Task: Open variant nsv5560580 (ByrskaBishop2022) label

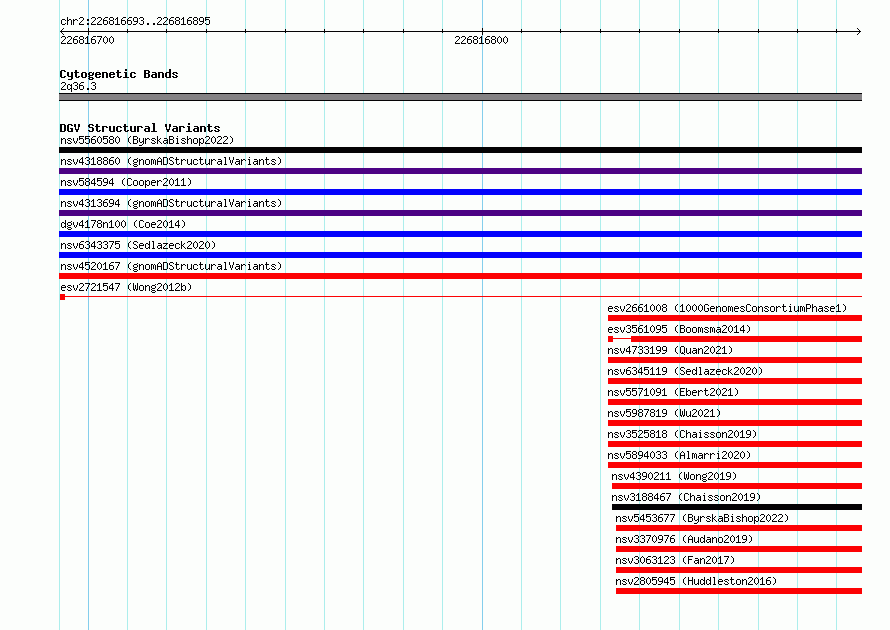Action: click(147, 140)
